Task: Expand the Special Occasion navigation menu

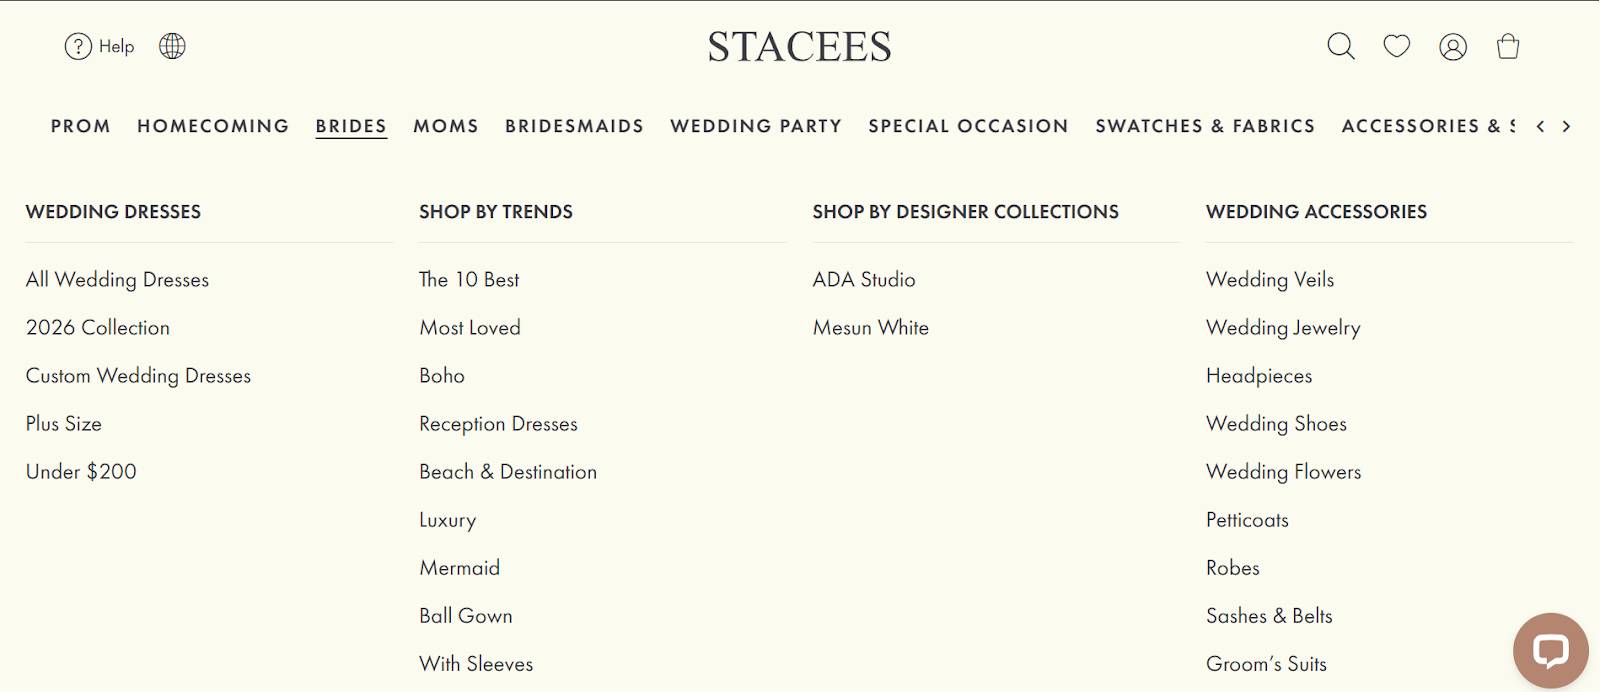Action: pos(968,126)
